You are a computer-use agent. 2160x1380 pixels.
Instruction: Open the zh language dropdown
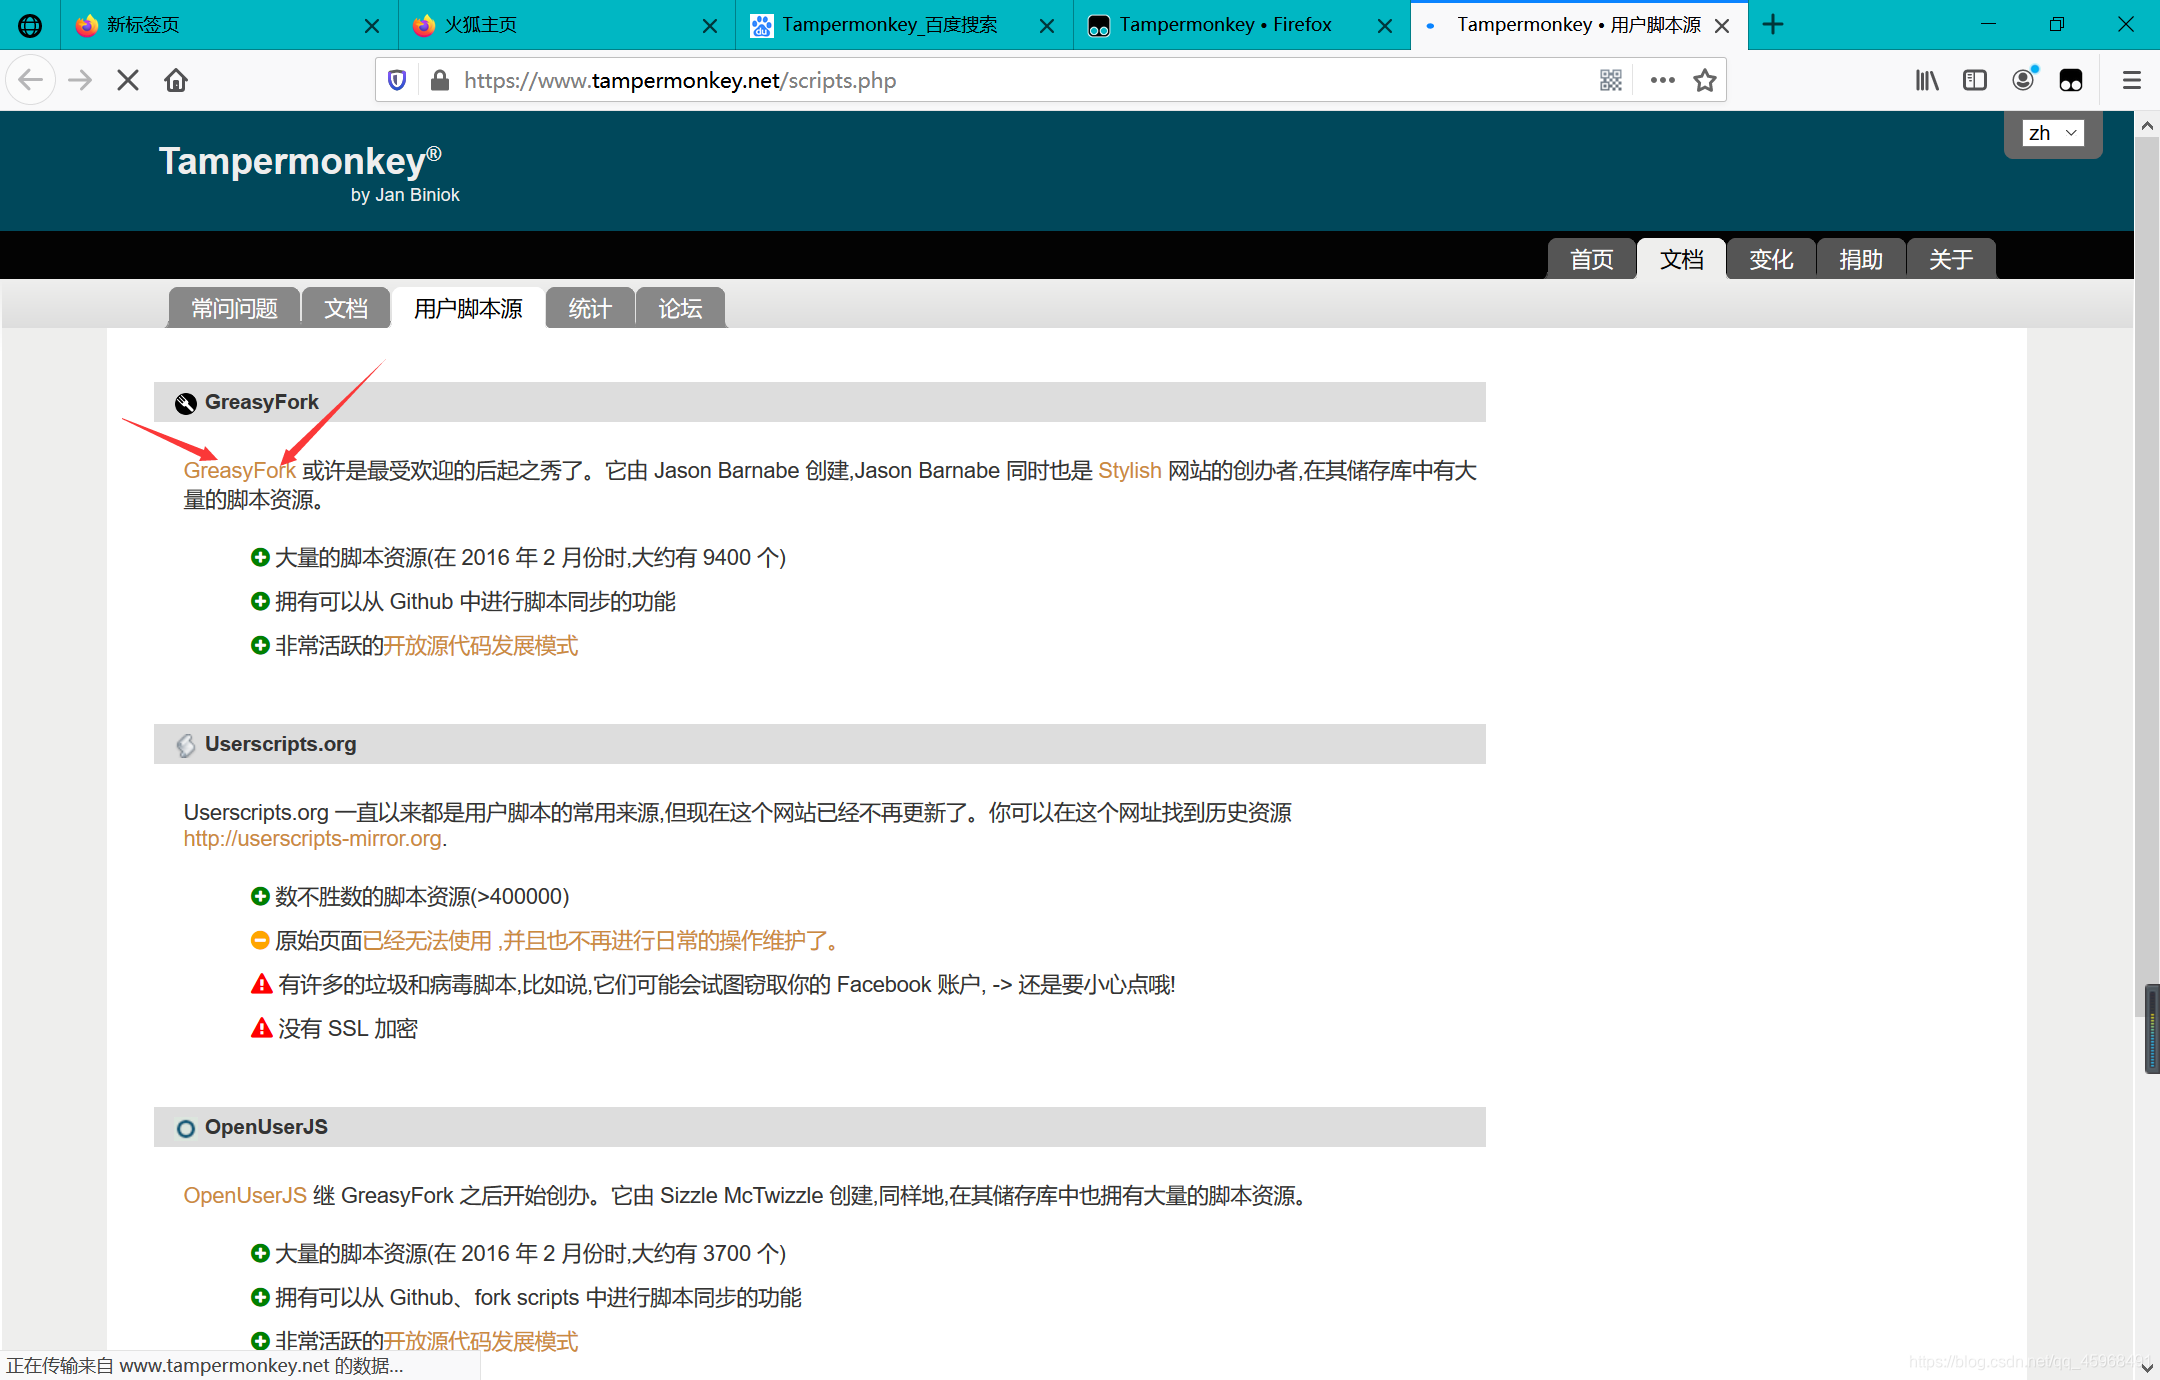coord(2052,132)
